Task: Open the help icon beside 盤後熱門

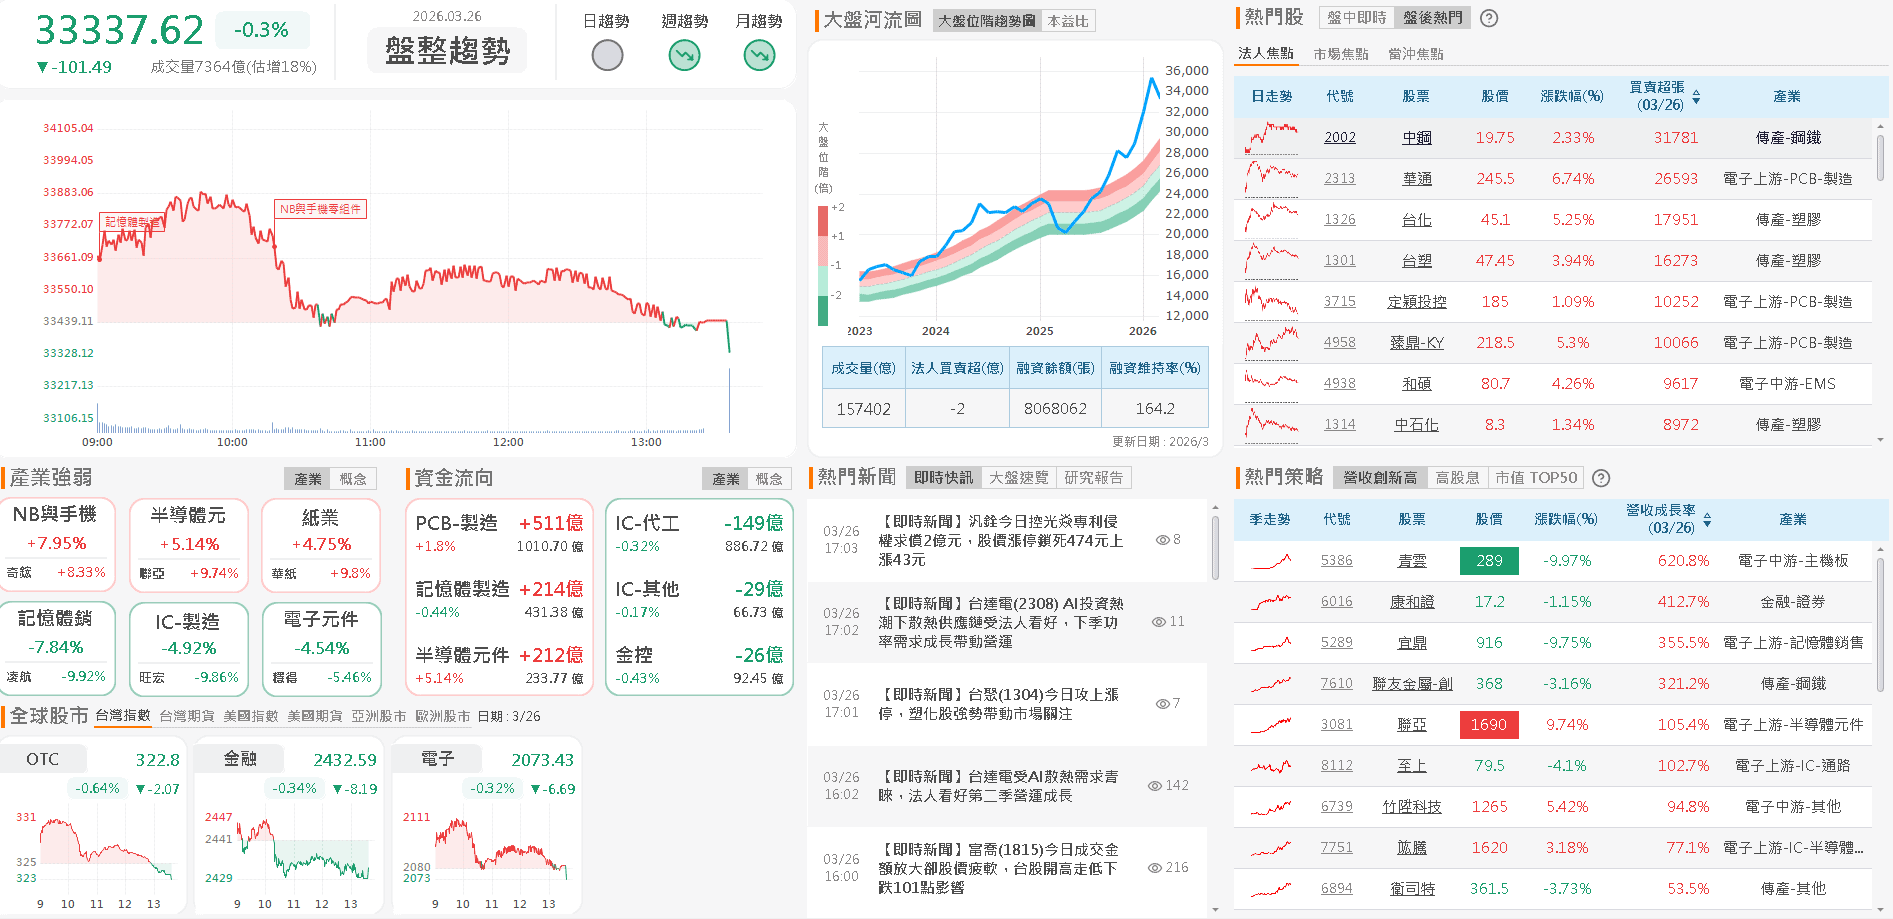Action: [x=1489, y=18]
